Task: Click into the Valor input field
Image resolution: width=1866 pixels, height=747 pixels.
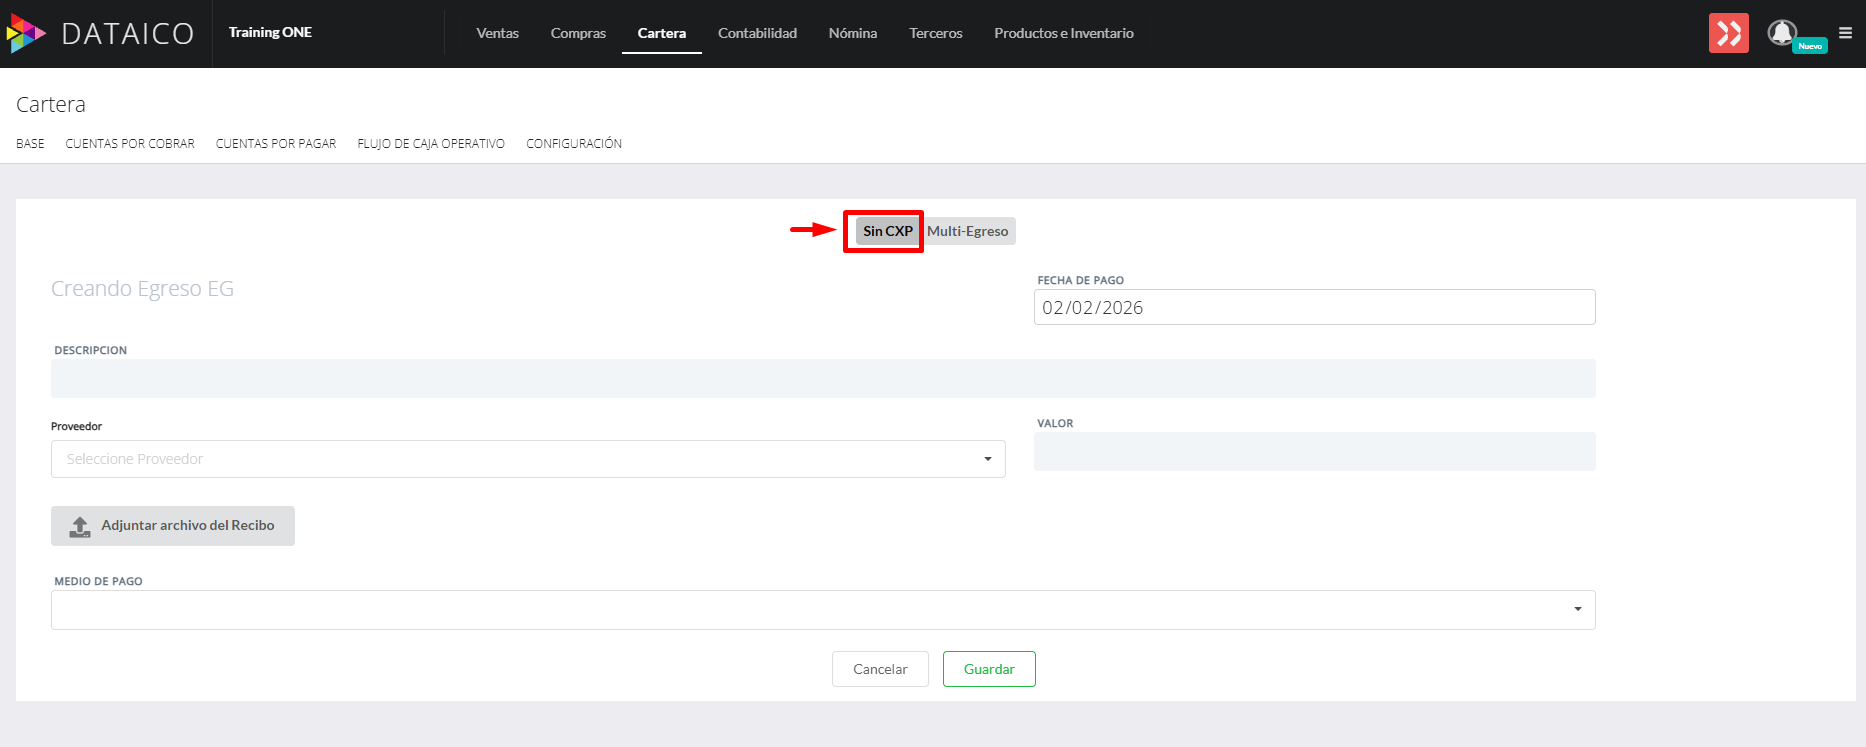Action: point(1313,452)
